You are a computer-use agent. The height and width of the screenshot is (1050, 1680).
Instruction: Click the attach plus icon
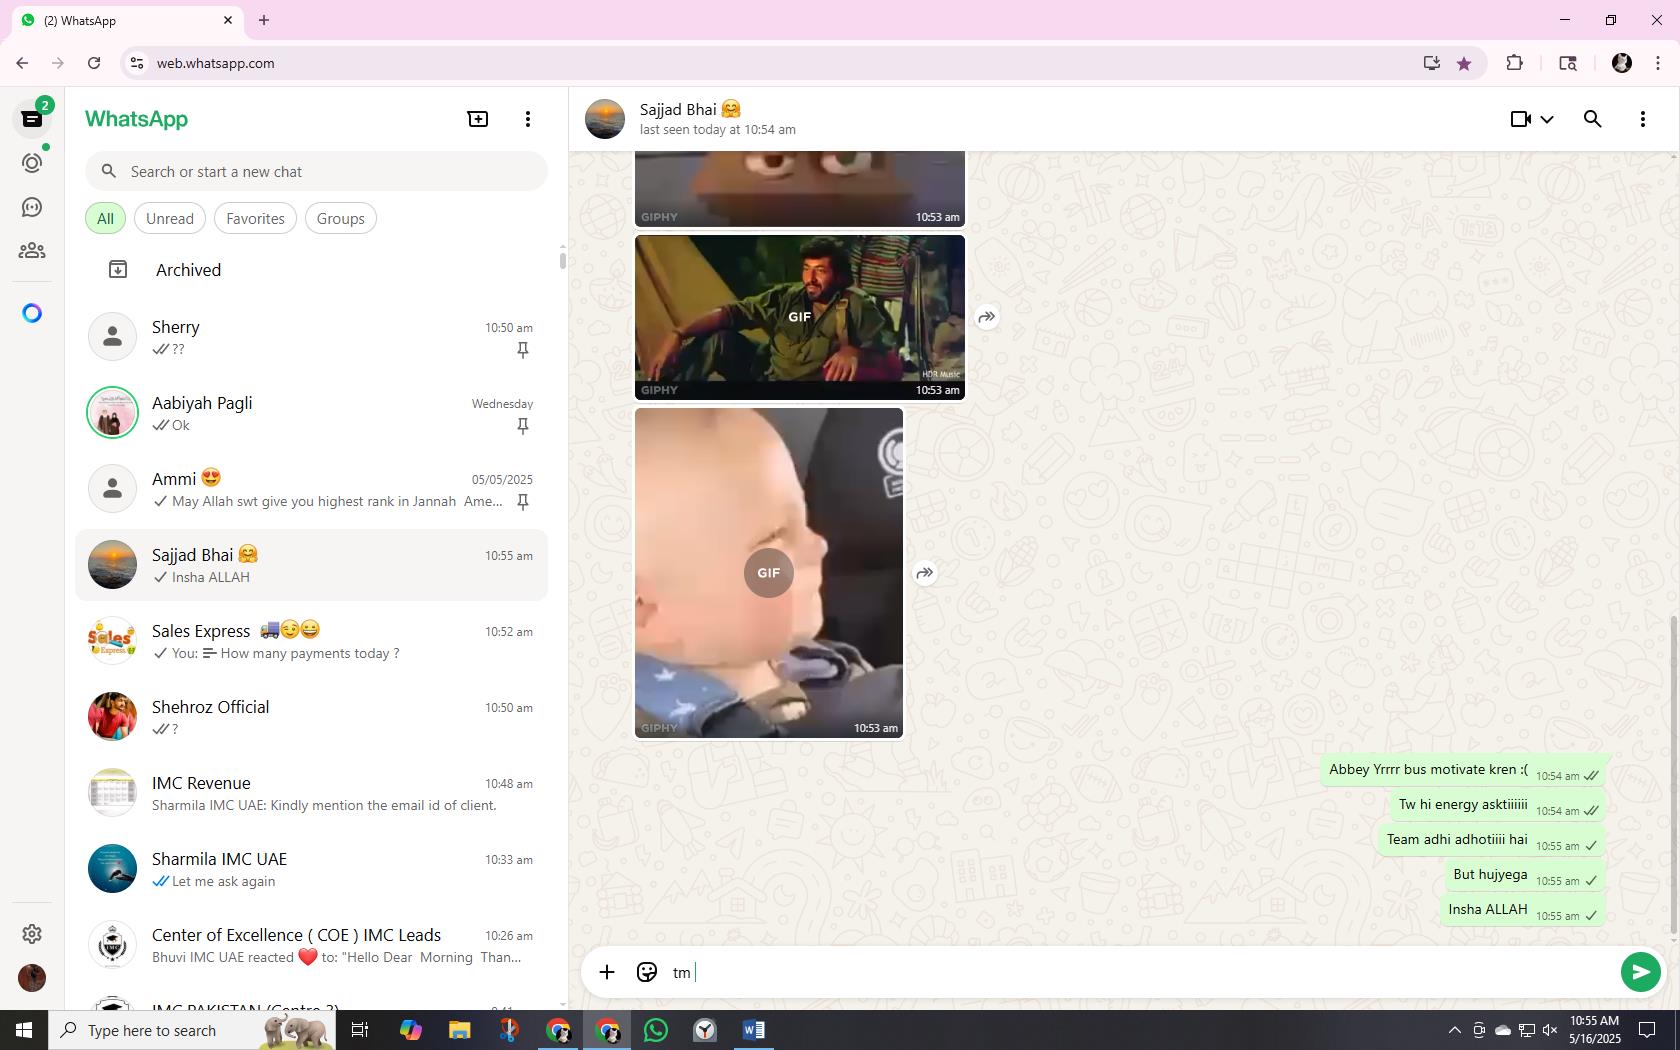pyautogui.click(x=607, y=972)
